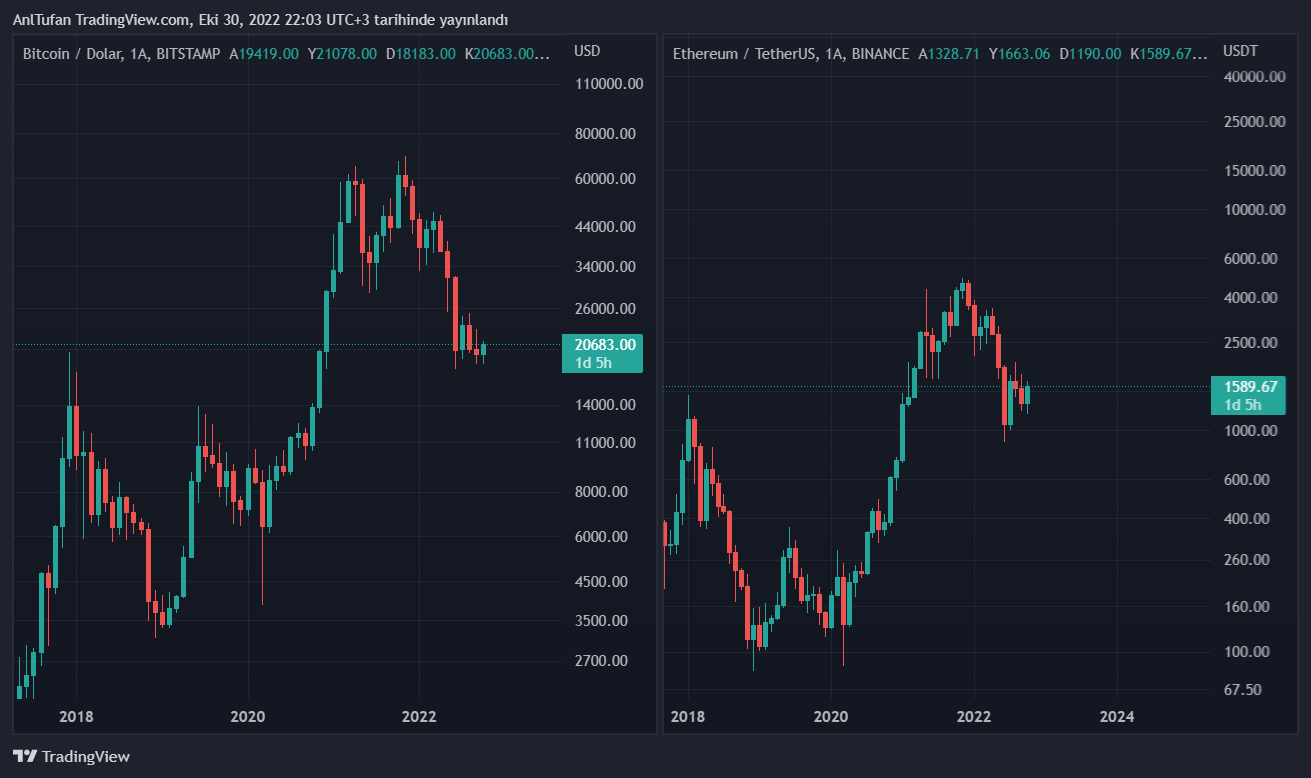Click 2020 on the Bitcoin time axis

[247, 716]
